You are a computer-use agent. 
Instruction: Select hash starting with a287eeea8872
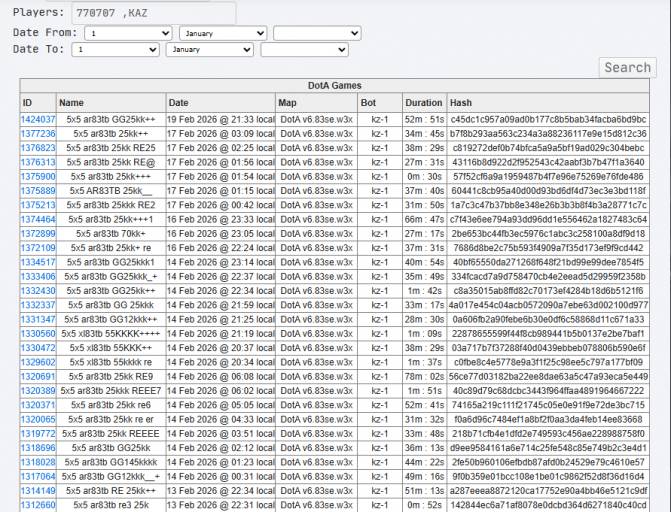[548, 491]
